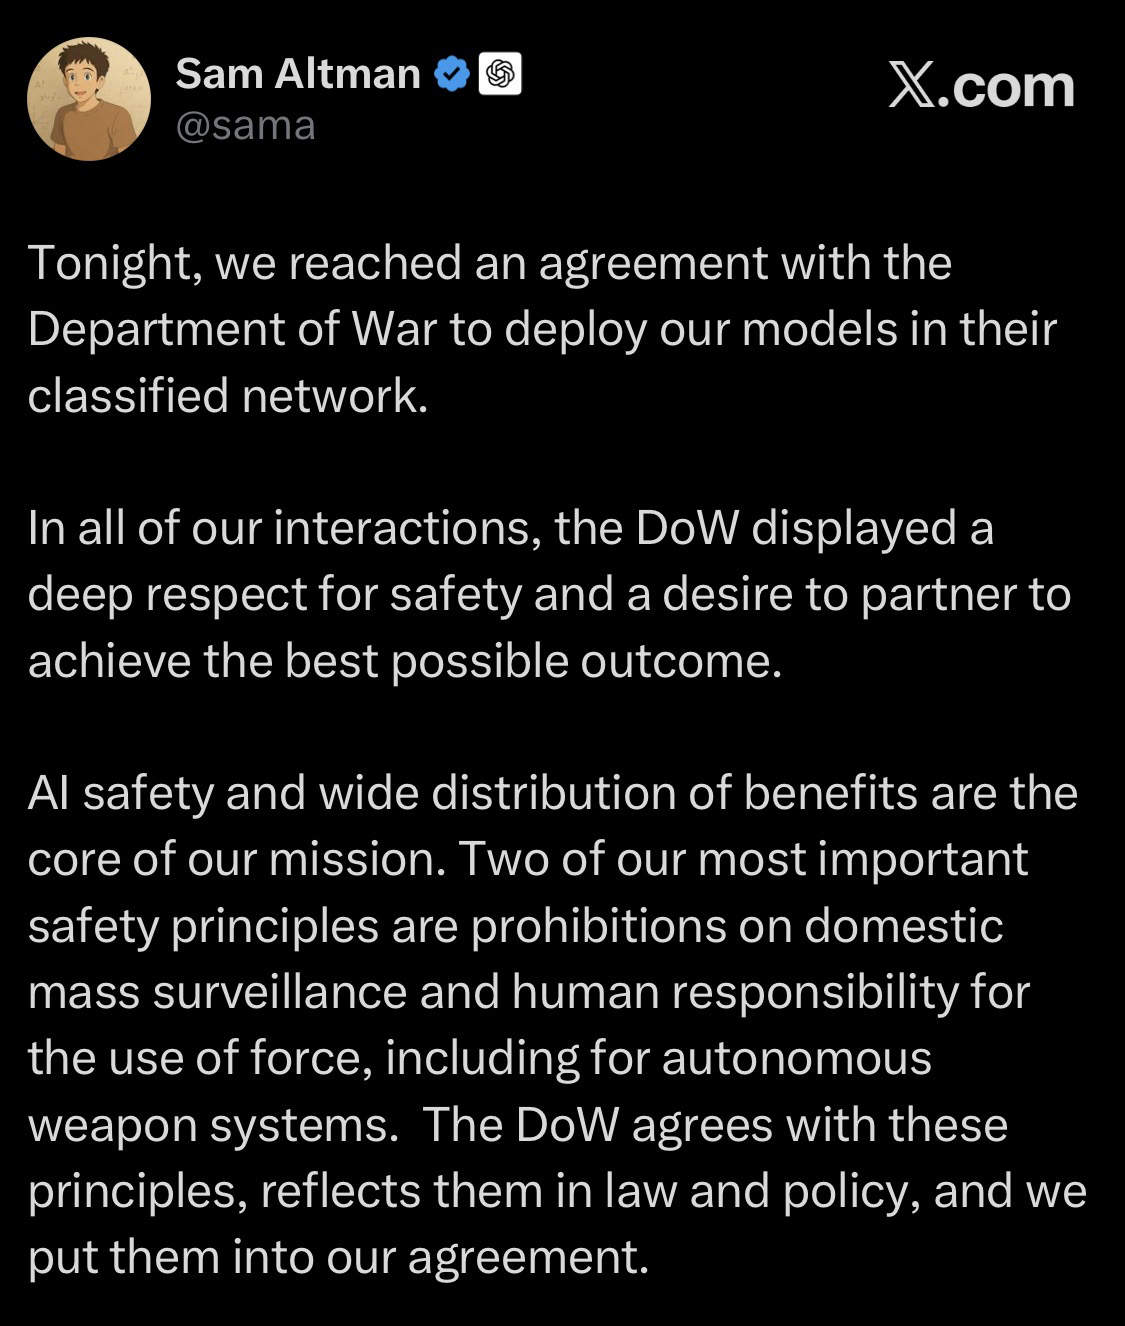The width and height of the screenshot is (1125, 1326).
Task: Click the "classified network." text
Action: 227,396
